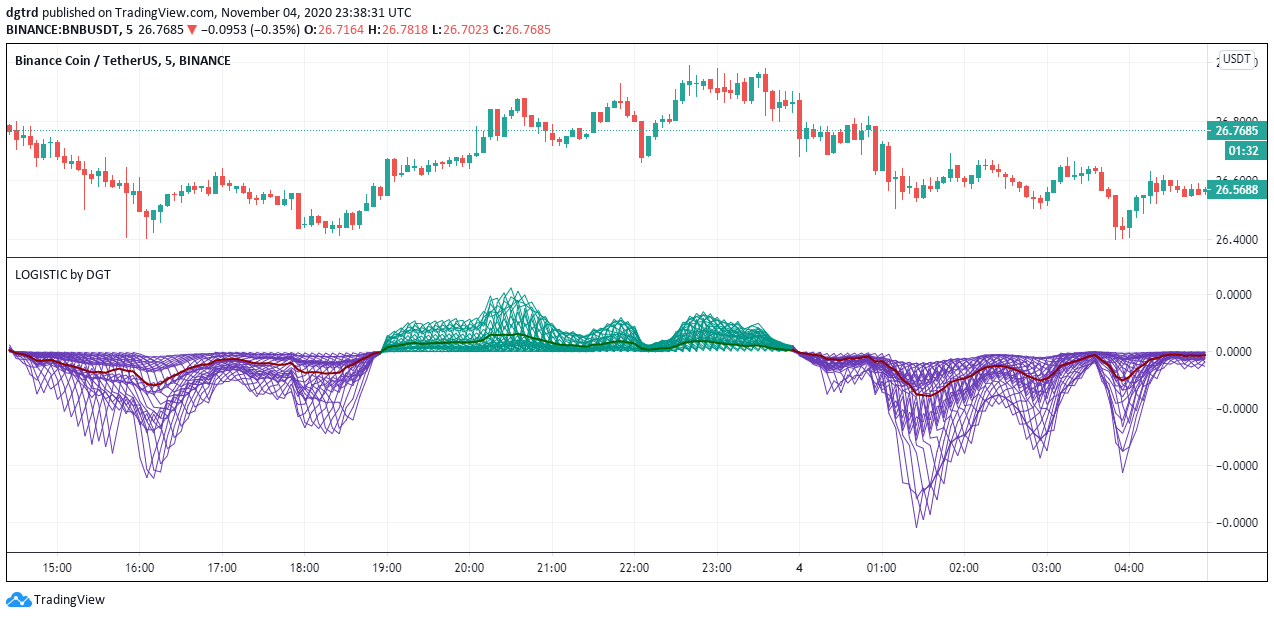The height and width of the screenshot is (618, 1274).
Task: Select the current price tag 26.7685
Action: tap(1236, 131)
